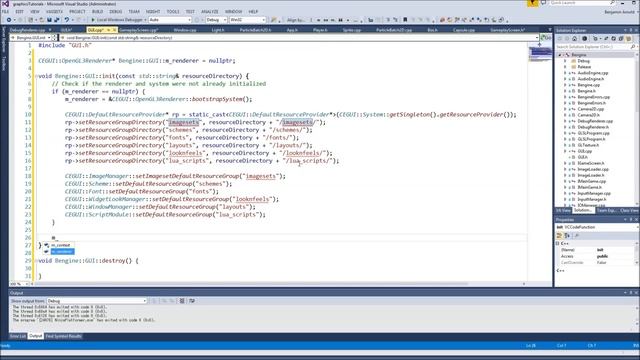Viewport: 640px width, 360px height.
Task: Open the Win32 platform dropdown
Action: click(x=247, y=20)
